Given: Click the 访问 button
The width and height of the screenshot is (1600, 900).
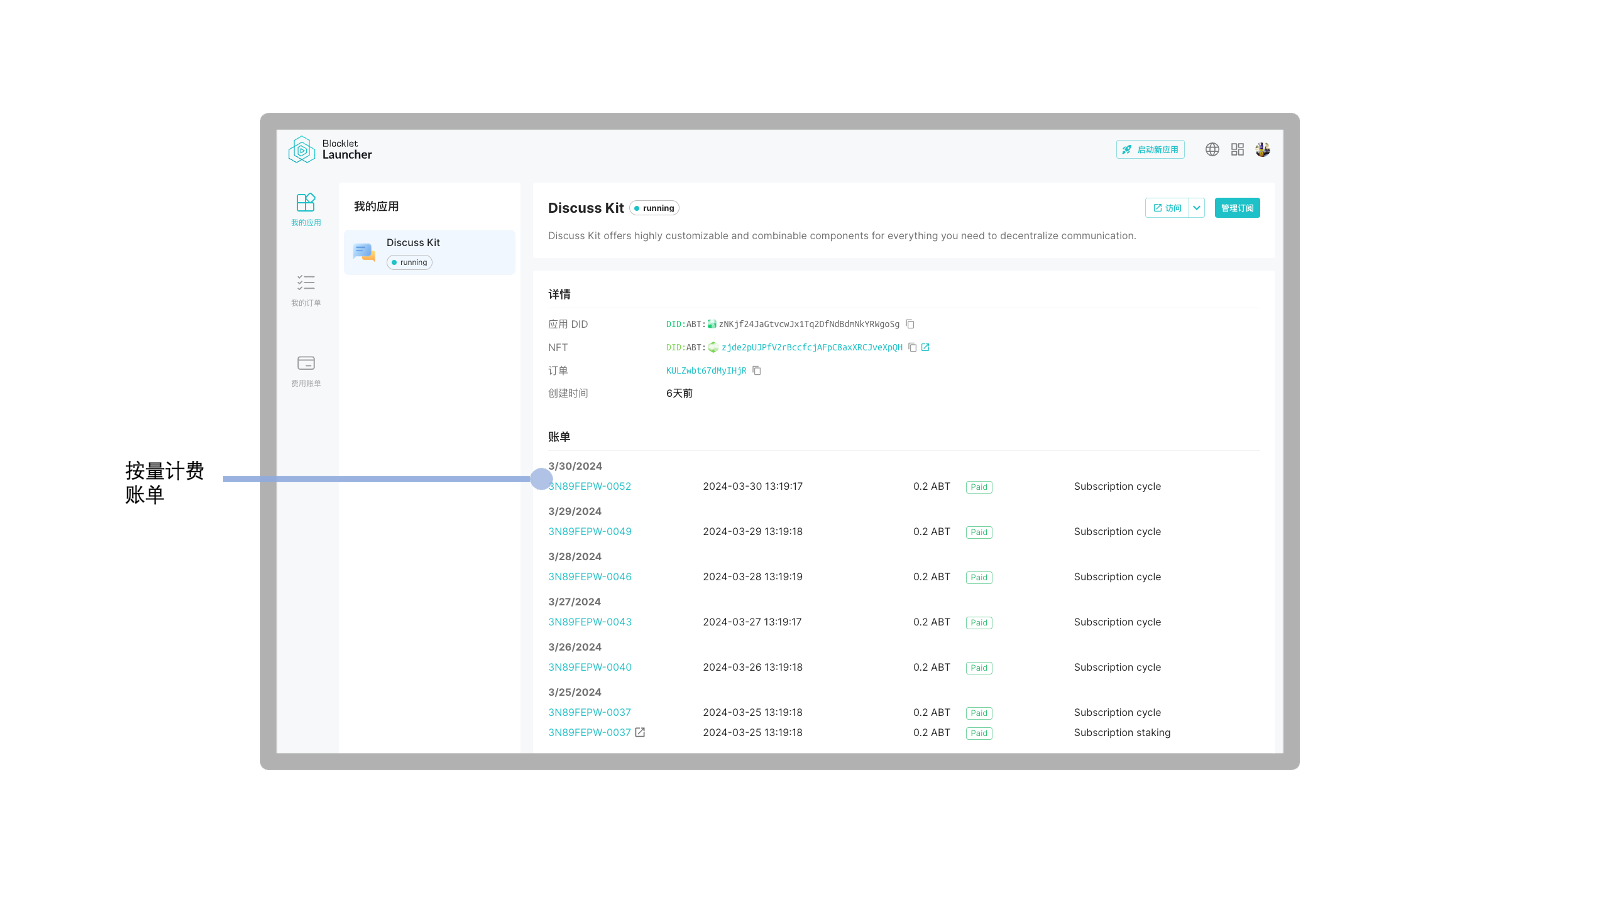Looking at the screenshot, I should click(1166, 208).
